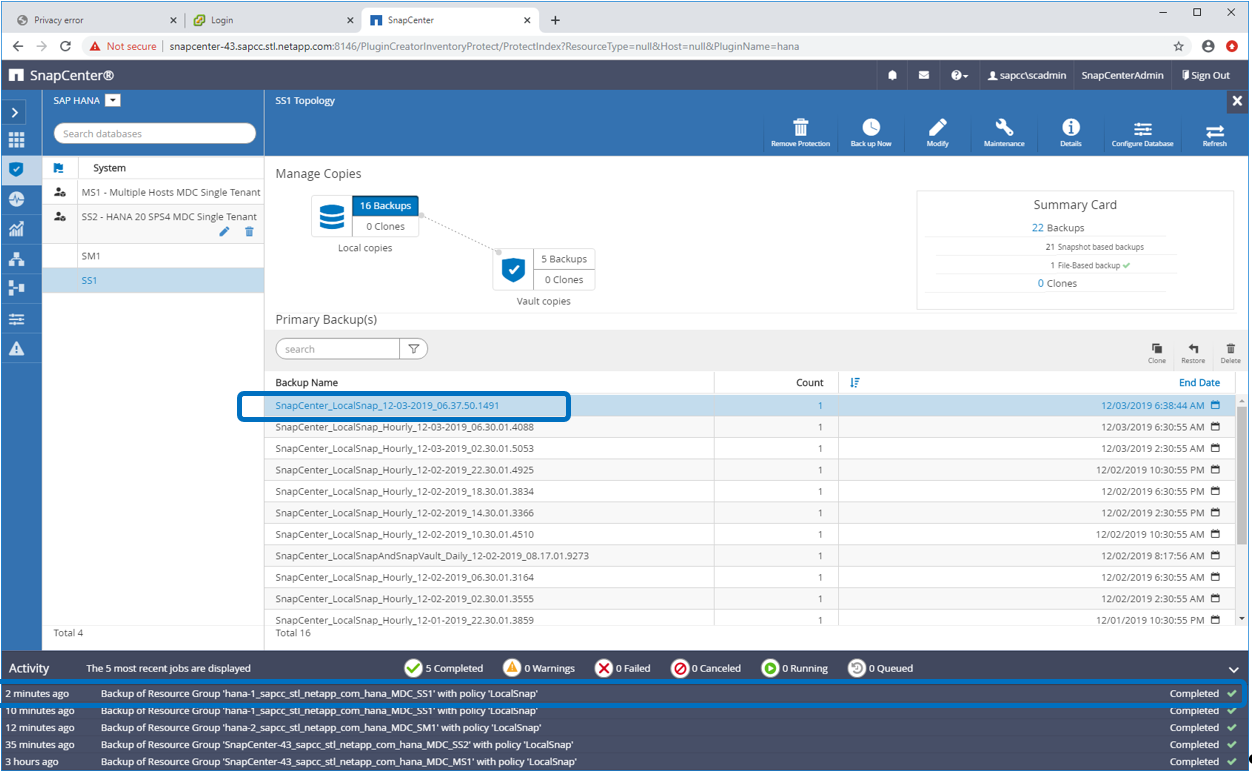The image size is (1252, 772).
Task: Click the Details info icon
Action: pos(1070,128)
